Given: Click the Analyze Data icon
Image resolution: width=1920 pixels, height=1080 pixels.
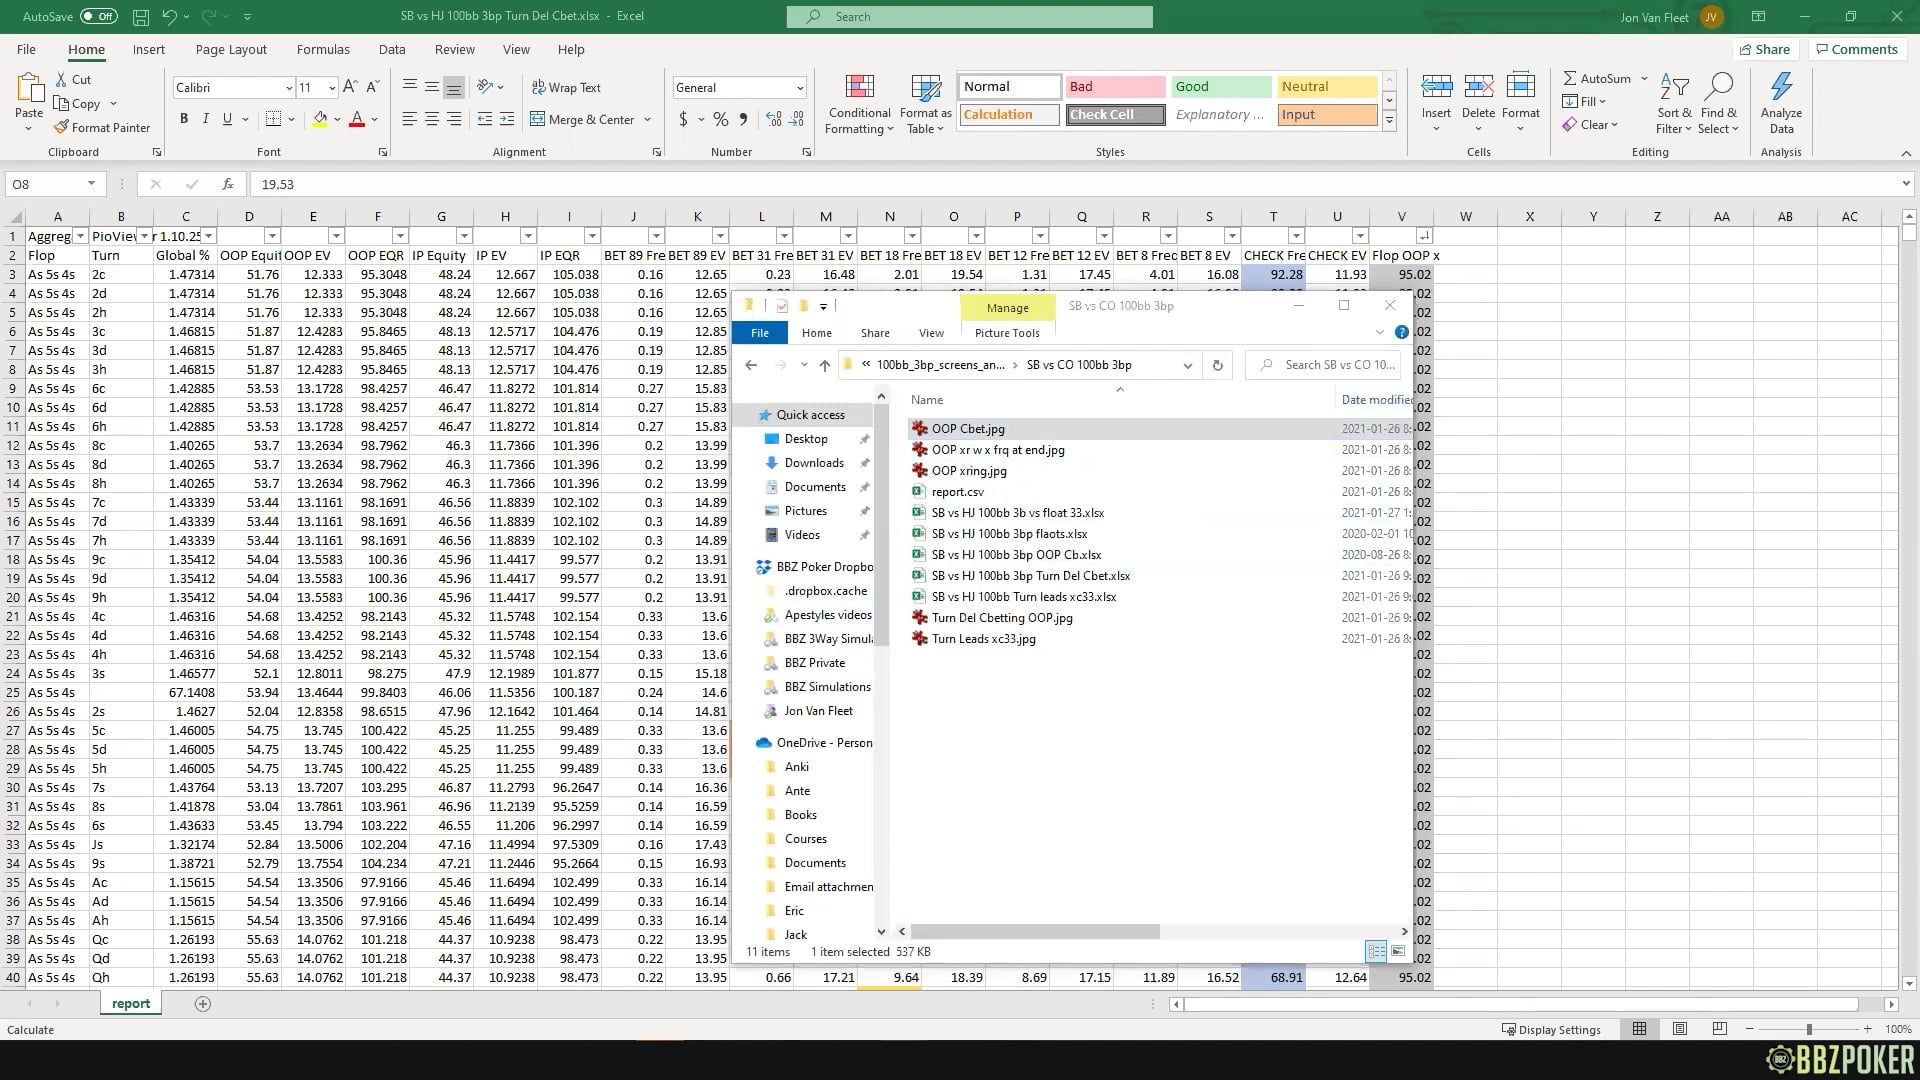Looking at the screenshot, I should (x=1781, y=88).
